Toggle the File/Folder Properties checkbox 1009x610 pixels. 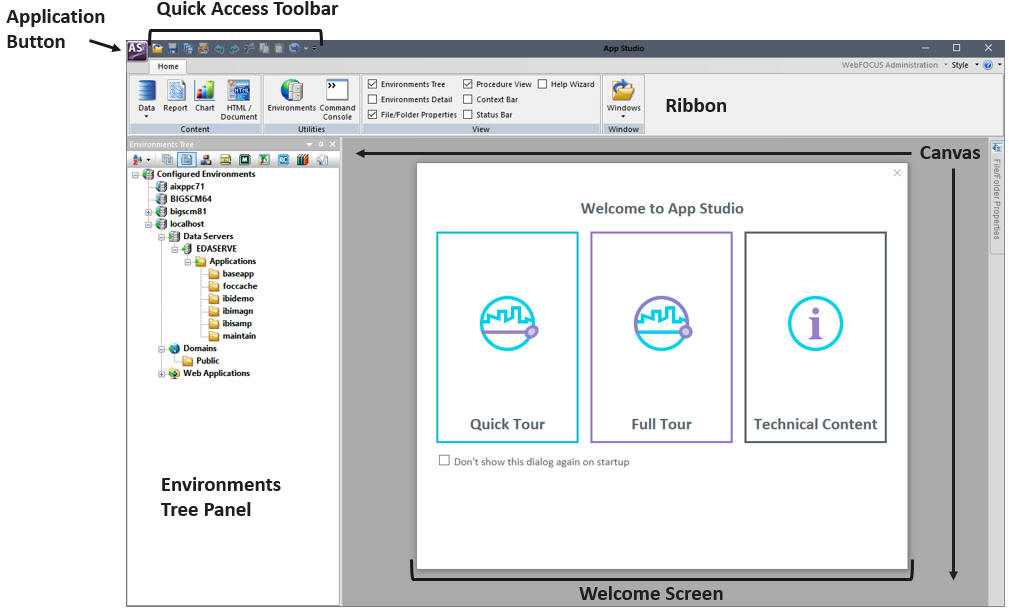click(372, 115)
